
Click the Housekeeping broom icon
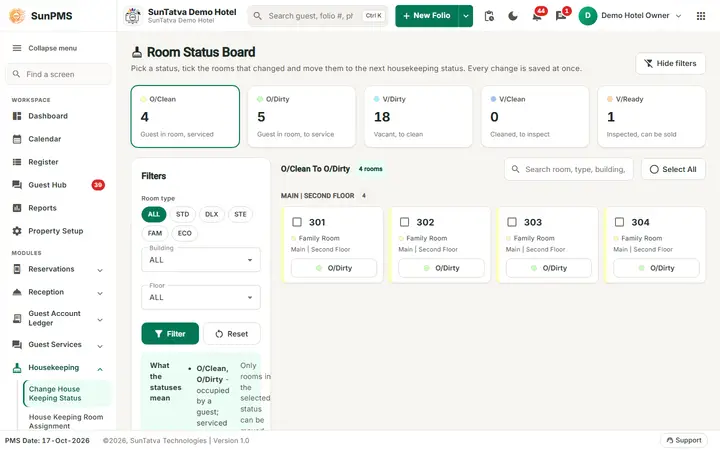click(17, 367)
